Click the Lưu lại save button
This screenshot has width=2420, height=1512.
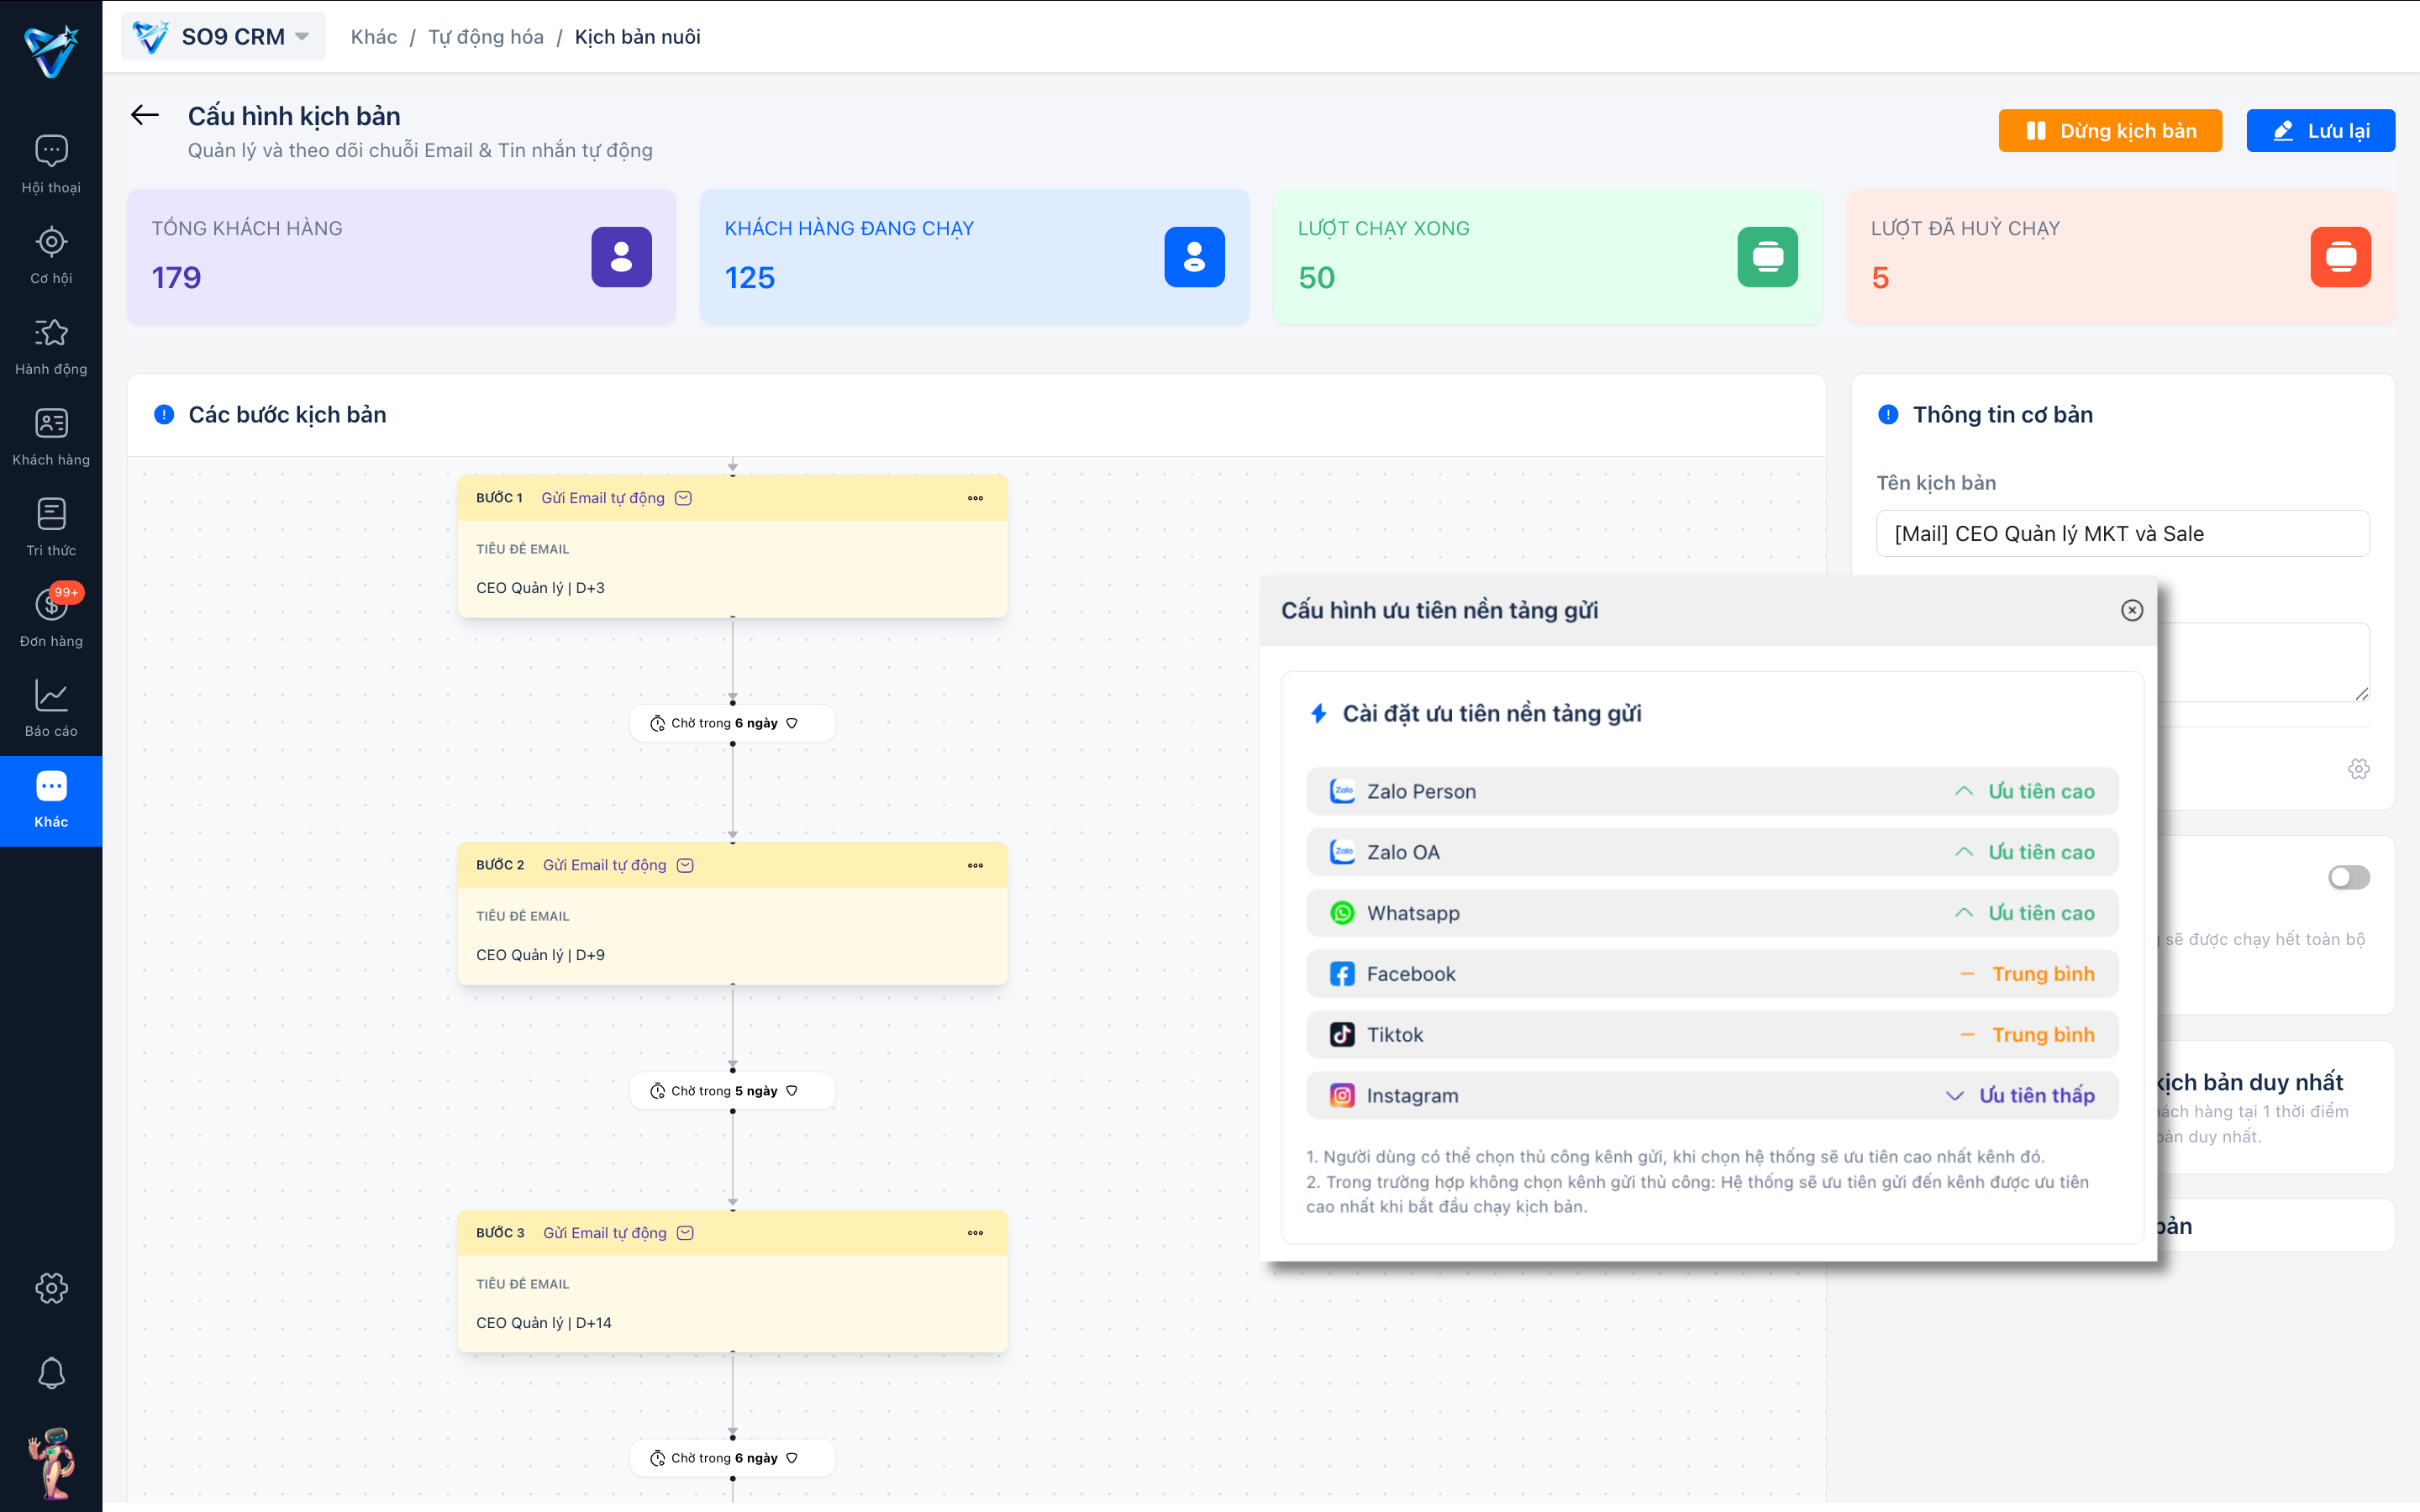(2320, 131)
